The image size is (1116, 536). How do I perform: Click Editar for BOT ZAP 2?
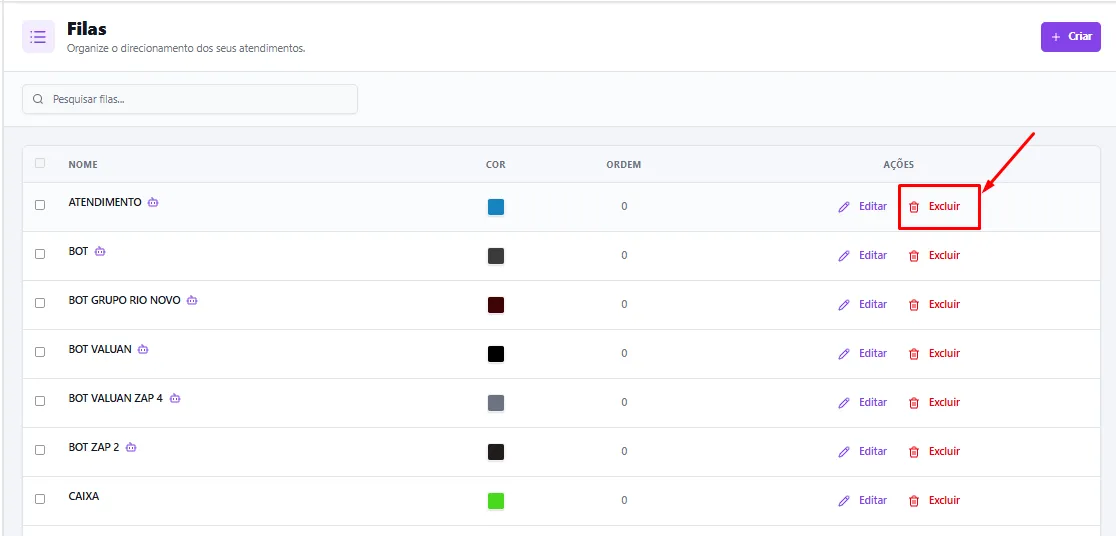click(x=863, y=452)
